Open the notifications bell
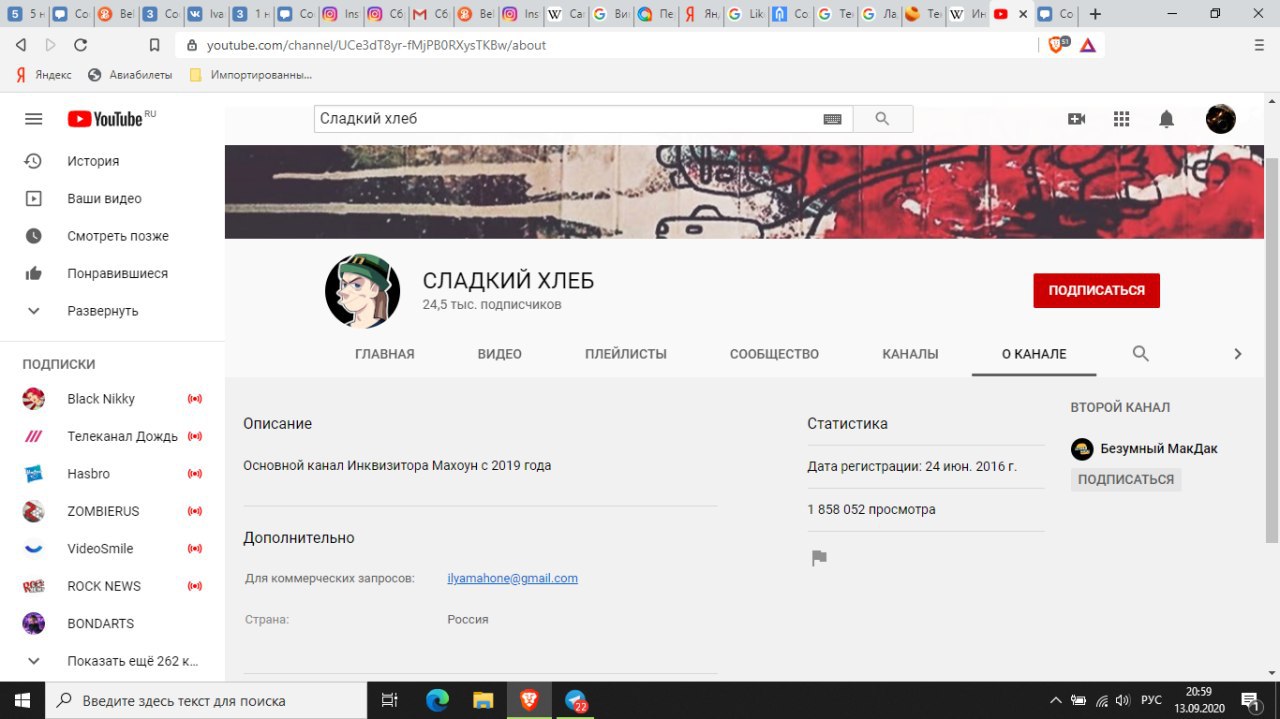 pyautogui.click(x=1166, y=119)
